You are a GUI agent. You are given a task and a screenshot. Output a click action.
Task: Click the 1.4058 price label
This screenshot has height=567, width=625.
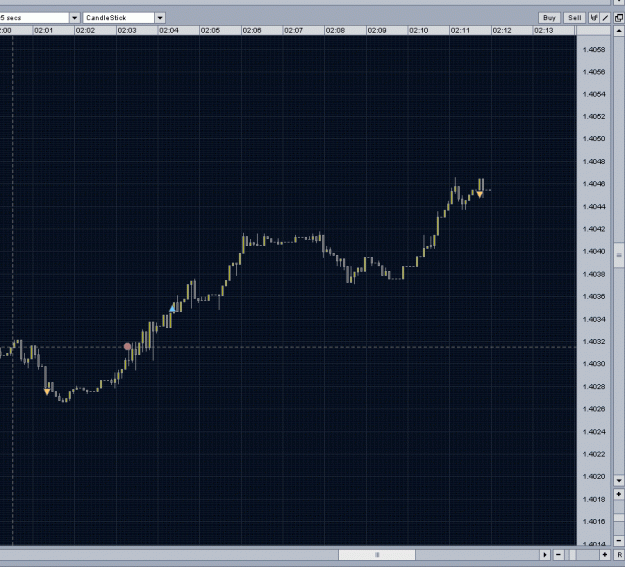[x=594, y=49]
